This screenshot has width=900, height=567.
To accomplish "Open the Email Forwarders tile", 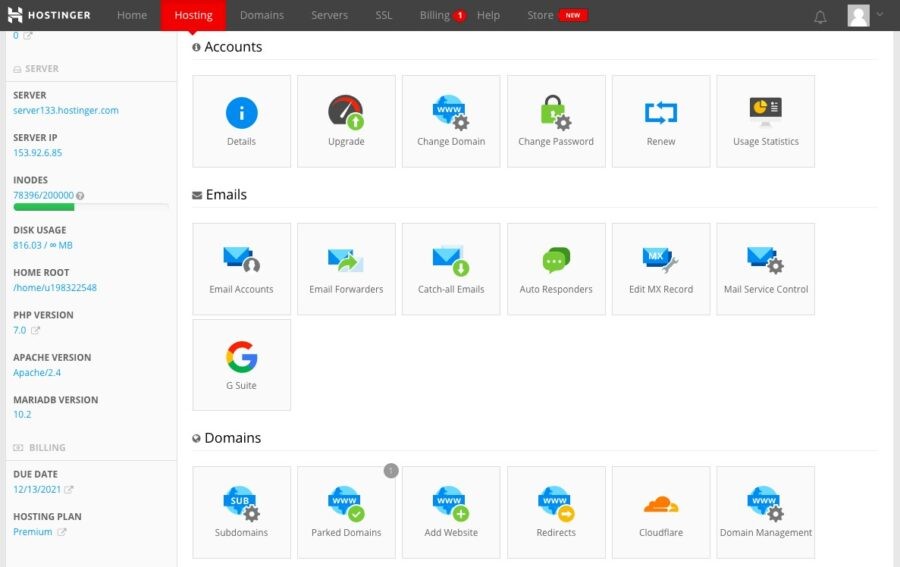I will click(x=346, y=269).
